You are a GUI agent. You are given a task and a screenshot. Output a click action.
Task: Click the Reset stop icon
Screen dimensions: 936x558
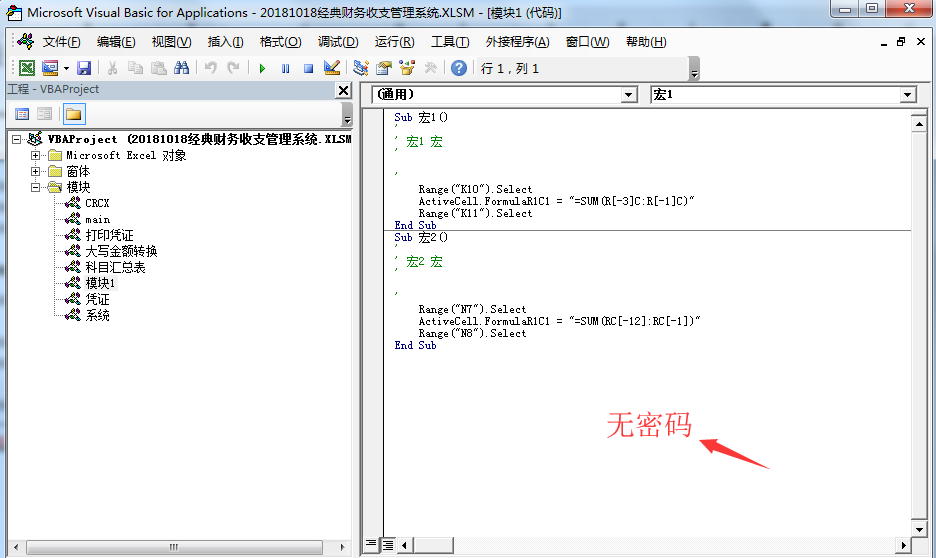pyautogui.click(x=309, y=69)
